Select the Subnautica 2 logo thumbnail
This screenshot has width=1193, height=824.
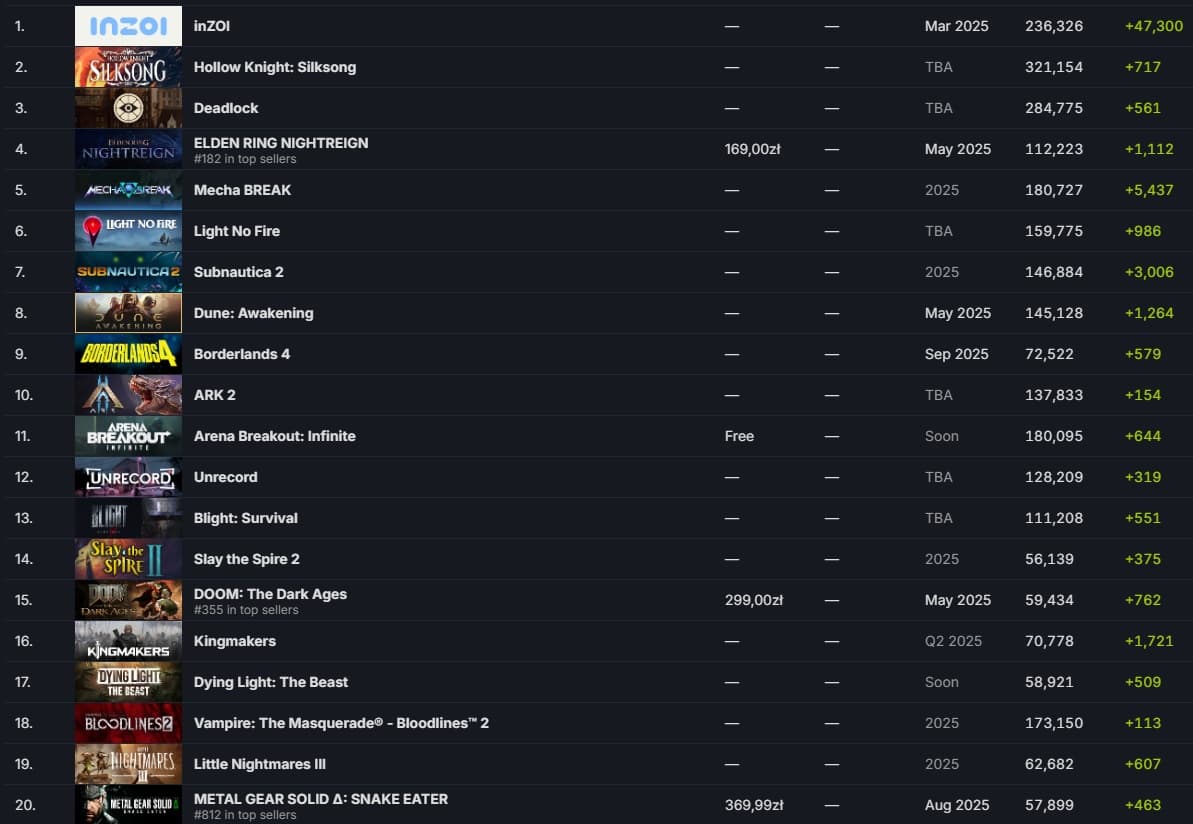[x=128, y=272]
